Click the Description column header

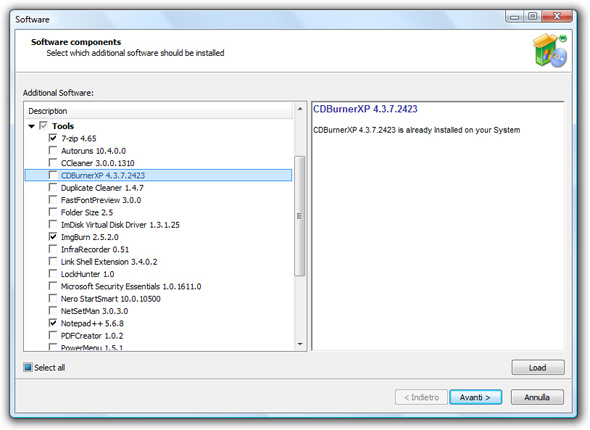tap(159, 111)
